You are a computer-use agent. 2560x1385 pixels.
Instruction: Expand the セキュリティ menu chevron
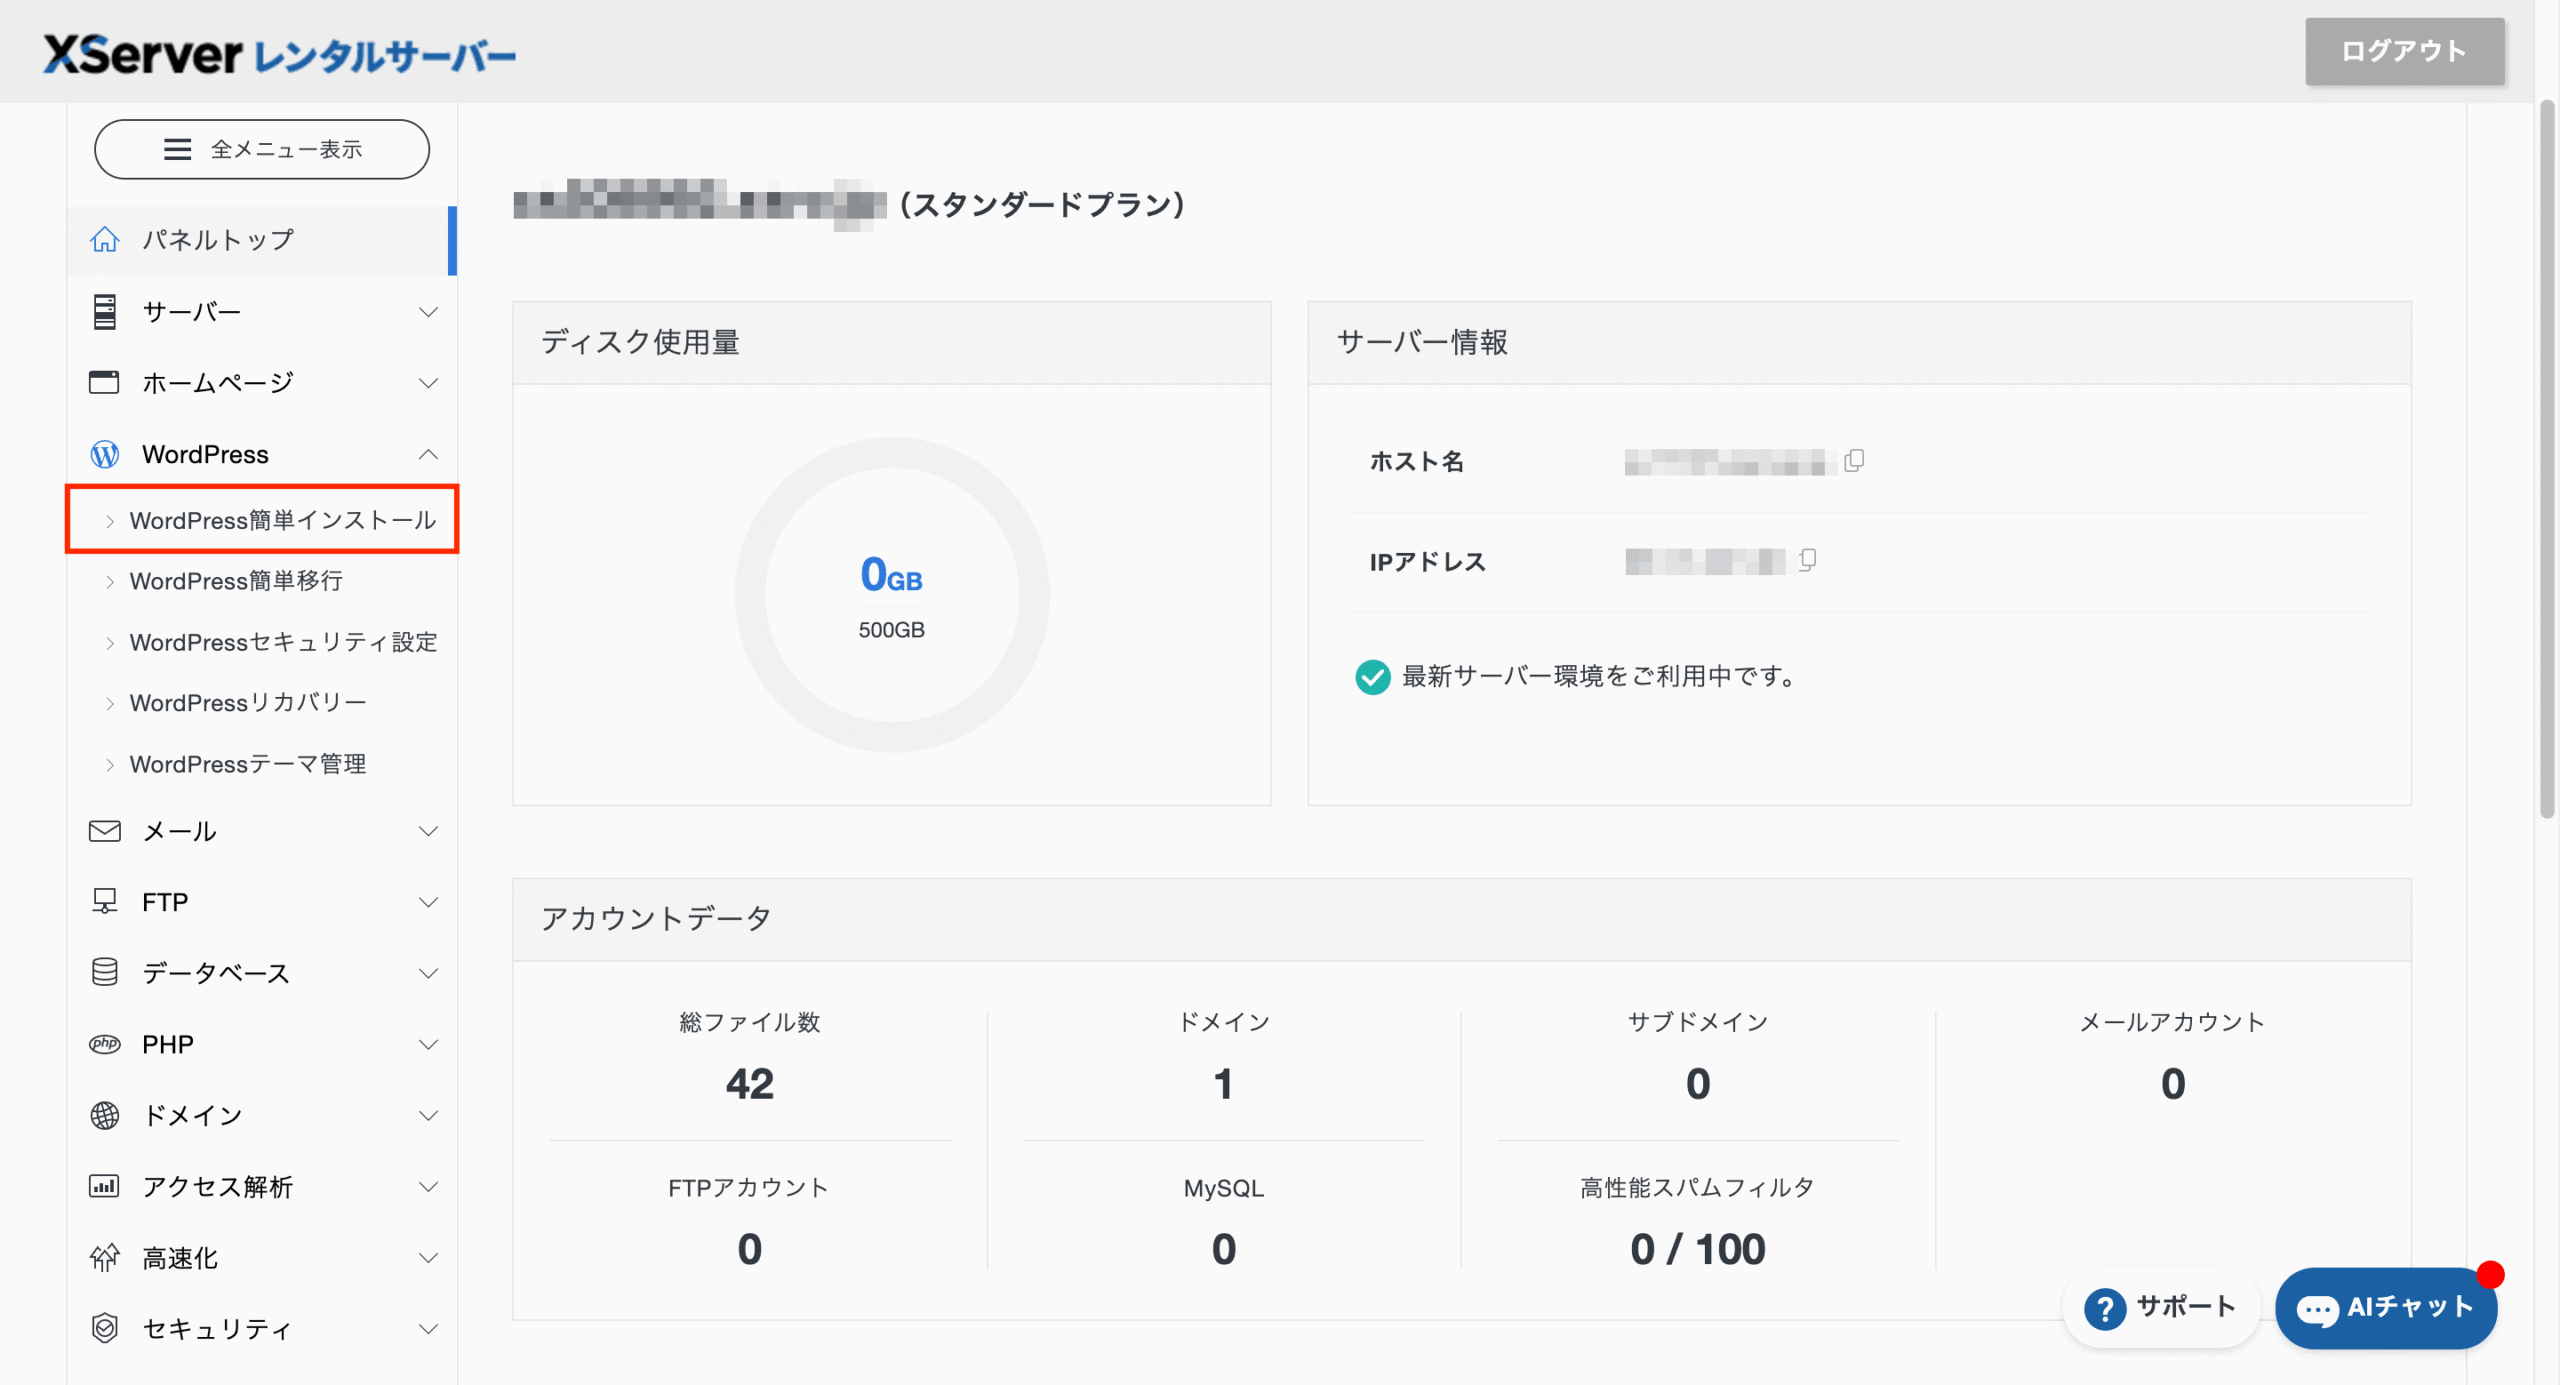pos(428,1329)
